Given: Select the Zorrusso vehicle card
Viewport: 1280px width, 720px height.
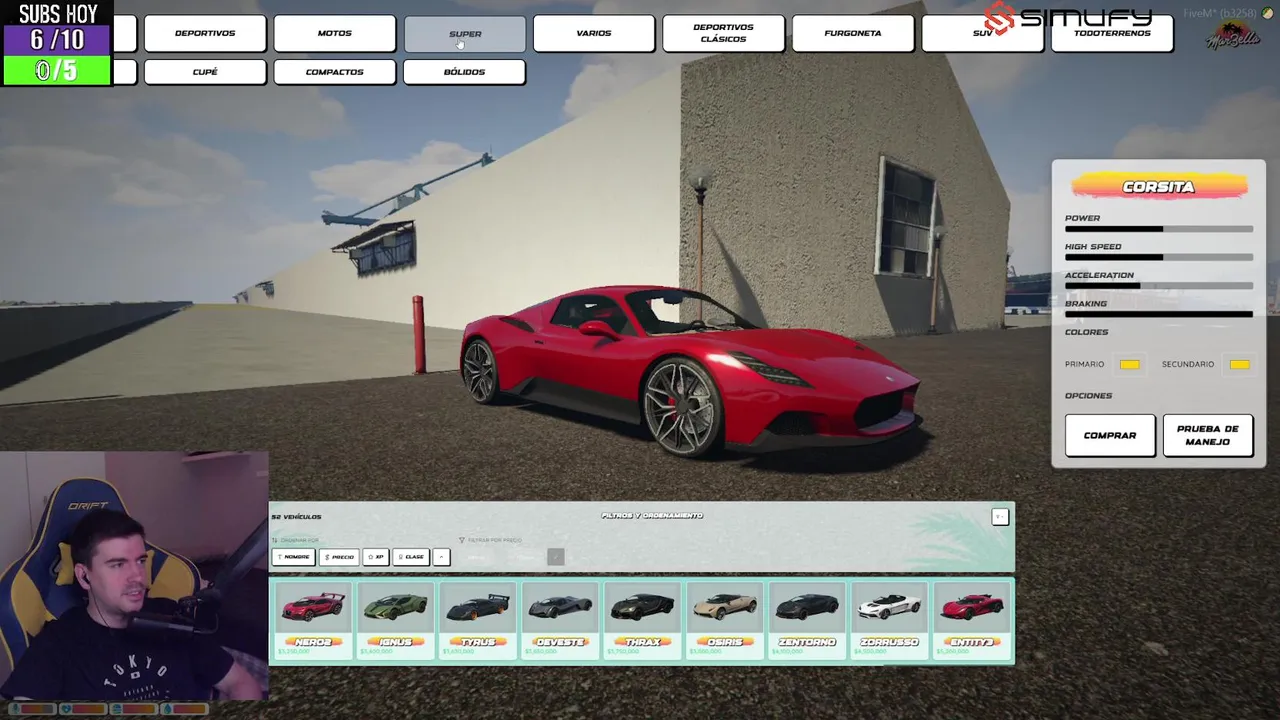Looking at the screenshot, I should tap(890, 620).
